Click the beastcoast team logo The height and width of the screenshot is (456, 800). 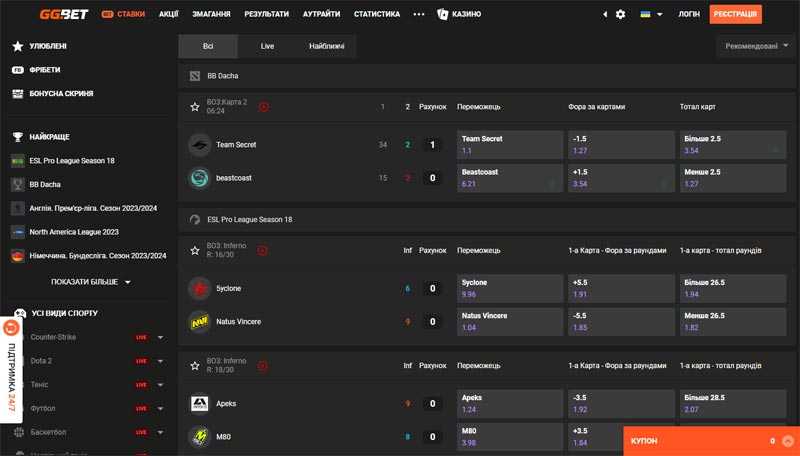click(199, 178)
